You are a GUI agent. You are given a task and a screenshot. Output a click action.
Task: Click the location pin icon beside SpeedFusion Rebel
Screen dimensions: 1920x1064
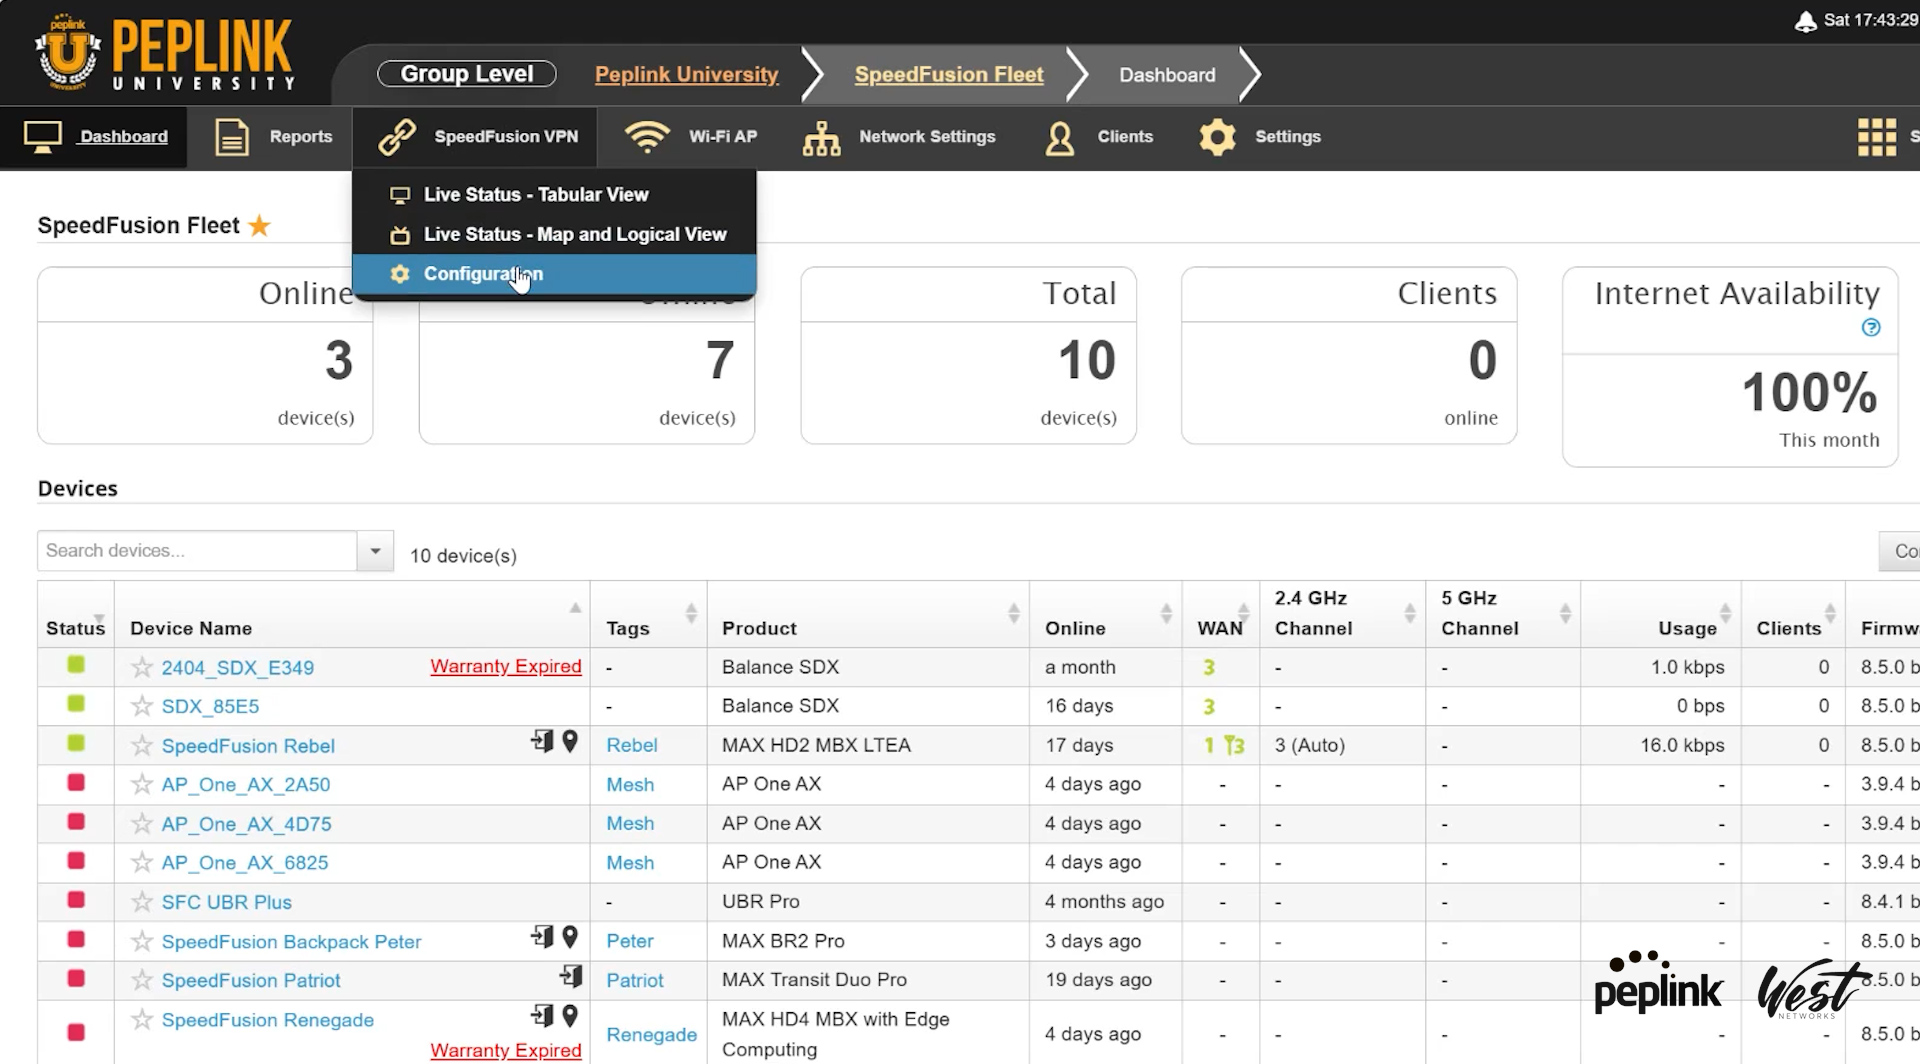coord(571,743)
